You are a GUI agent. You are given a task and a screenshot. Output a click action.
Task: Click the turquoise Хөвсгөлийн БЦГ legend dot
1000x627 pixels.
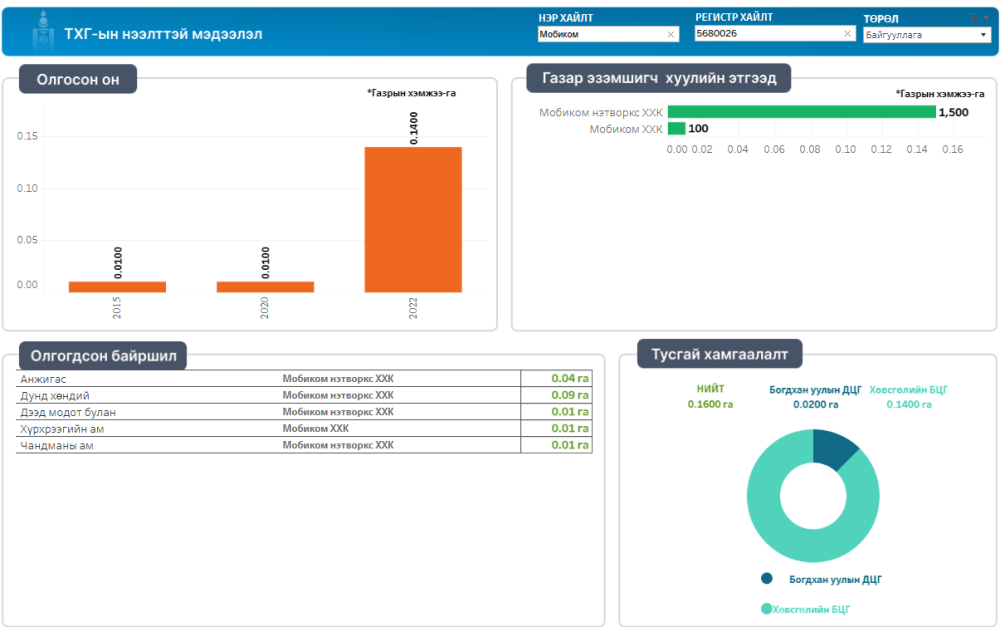click(x=767, y=609)
